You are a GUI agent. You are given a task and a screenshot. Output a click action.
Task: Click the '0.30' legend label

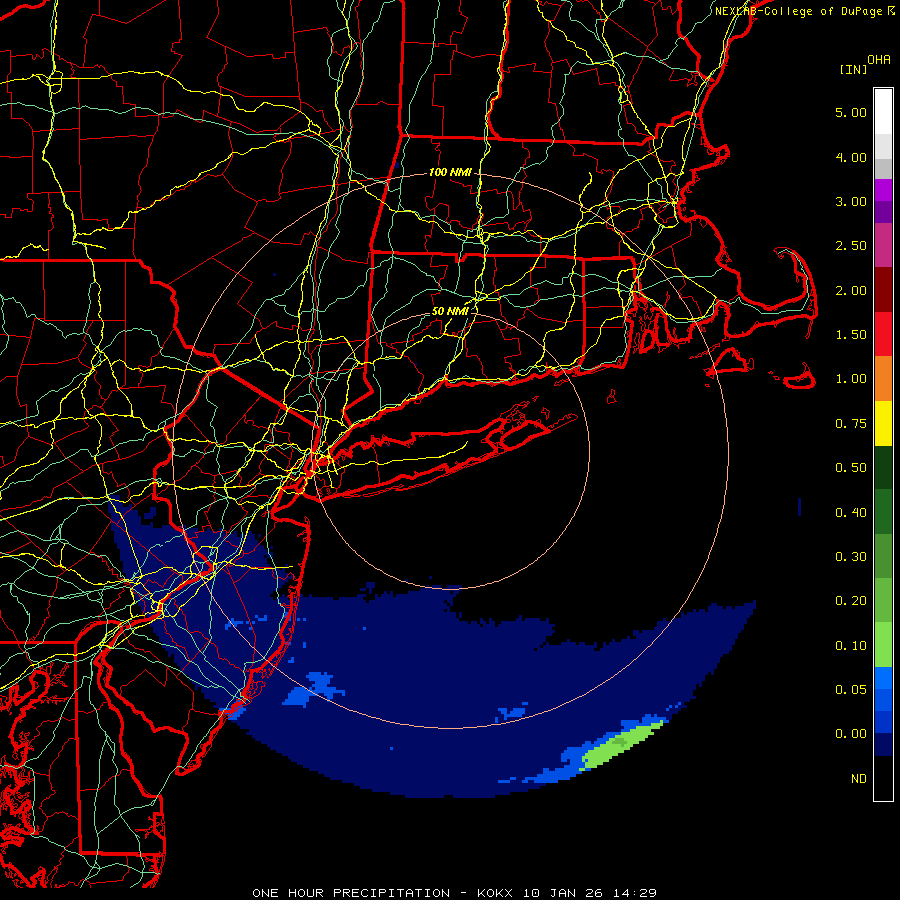(x=851, y=557)
